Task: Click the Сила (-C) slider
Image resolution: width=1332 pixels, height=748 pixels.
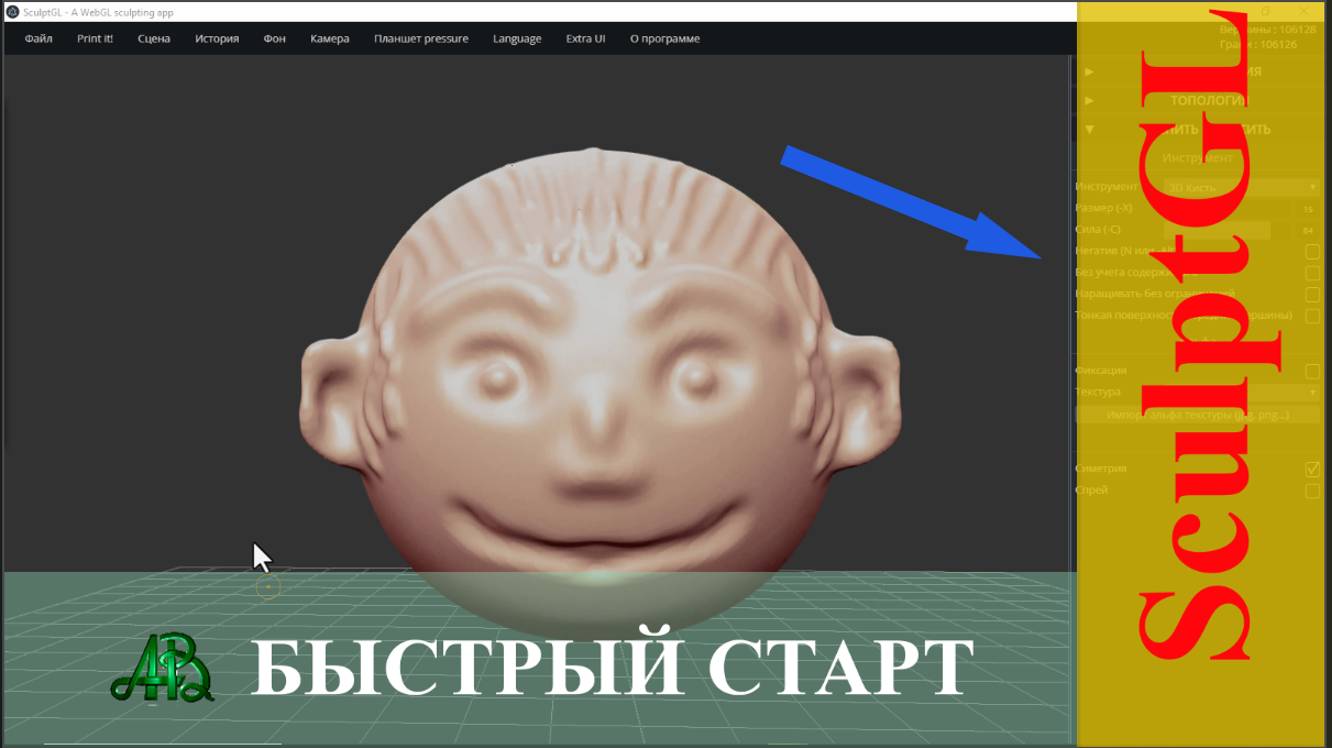Action: pos(1227,230)
